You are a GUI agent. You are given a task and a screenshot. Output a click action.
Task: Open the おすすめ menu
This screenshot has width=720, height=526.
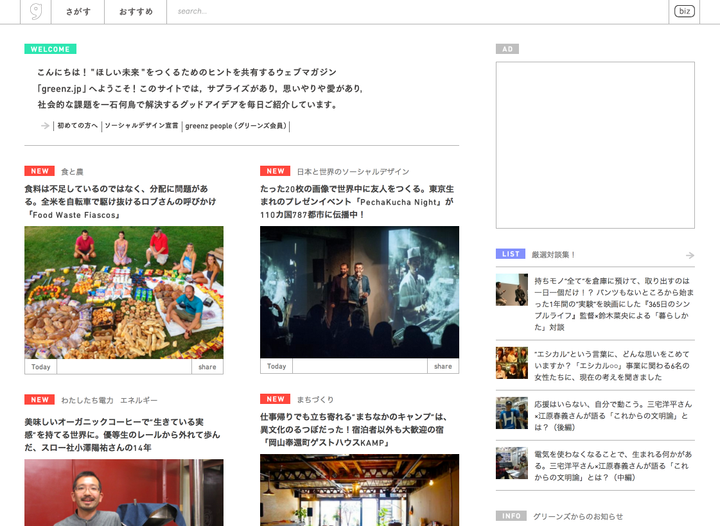click(x=136, y=11)
